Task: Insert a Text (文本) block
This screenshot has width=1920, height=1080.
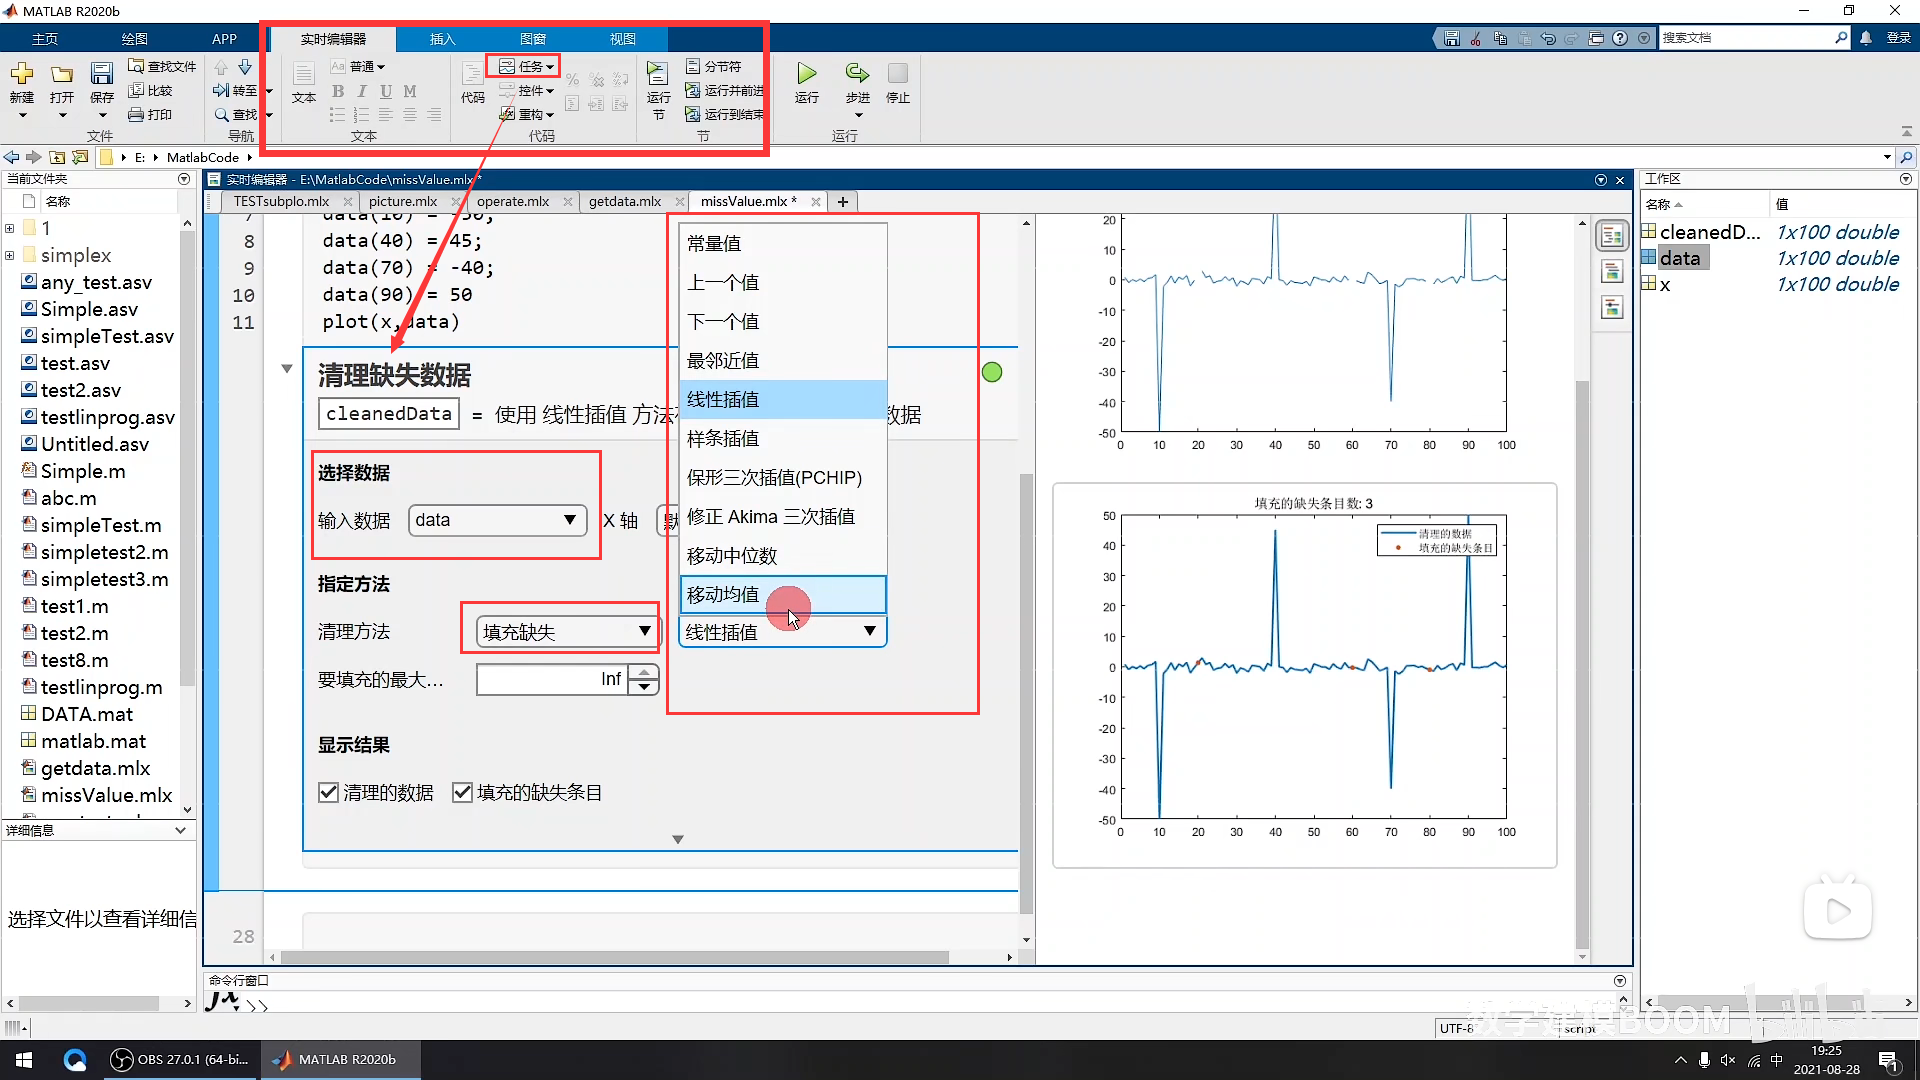Action: (304, 82)
